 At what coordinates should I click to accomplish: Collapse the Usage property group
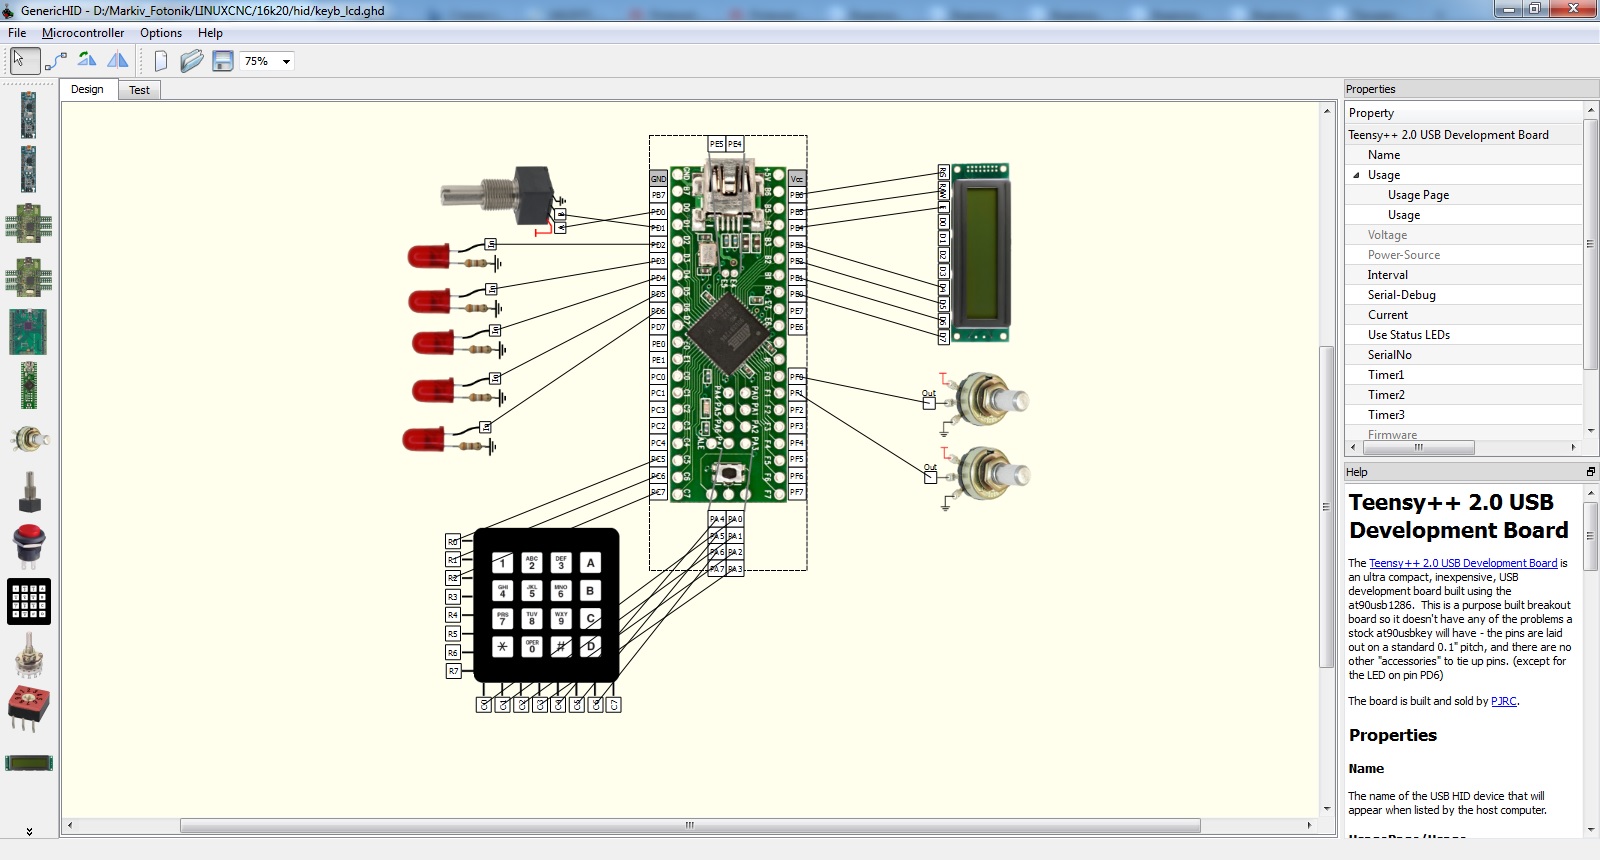pyautogui.click(x=1357, y=175)
